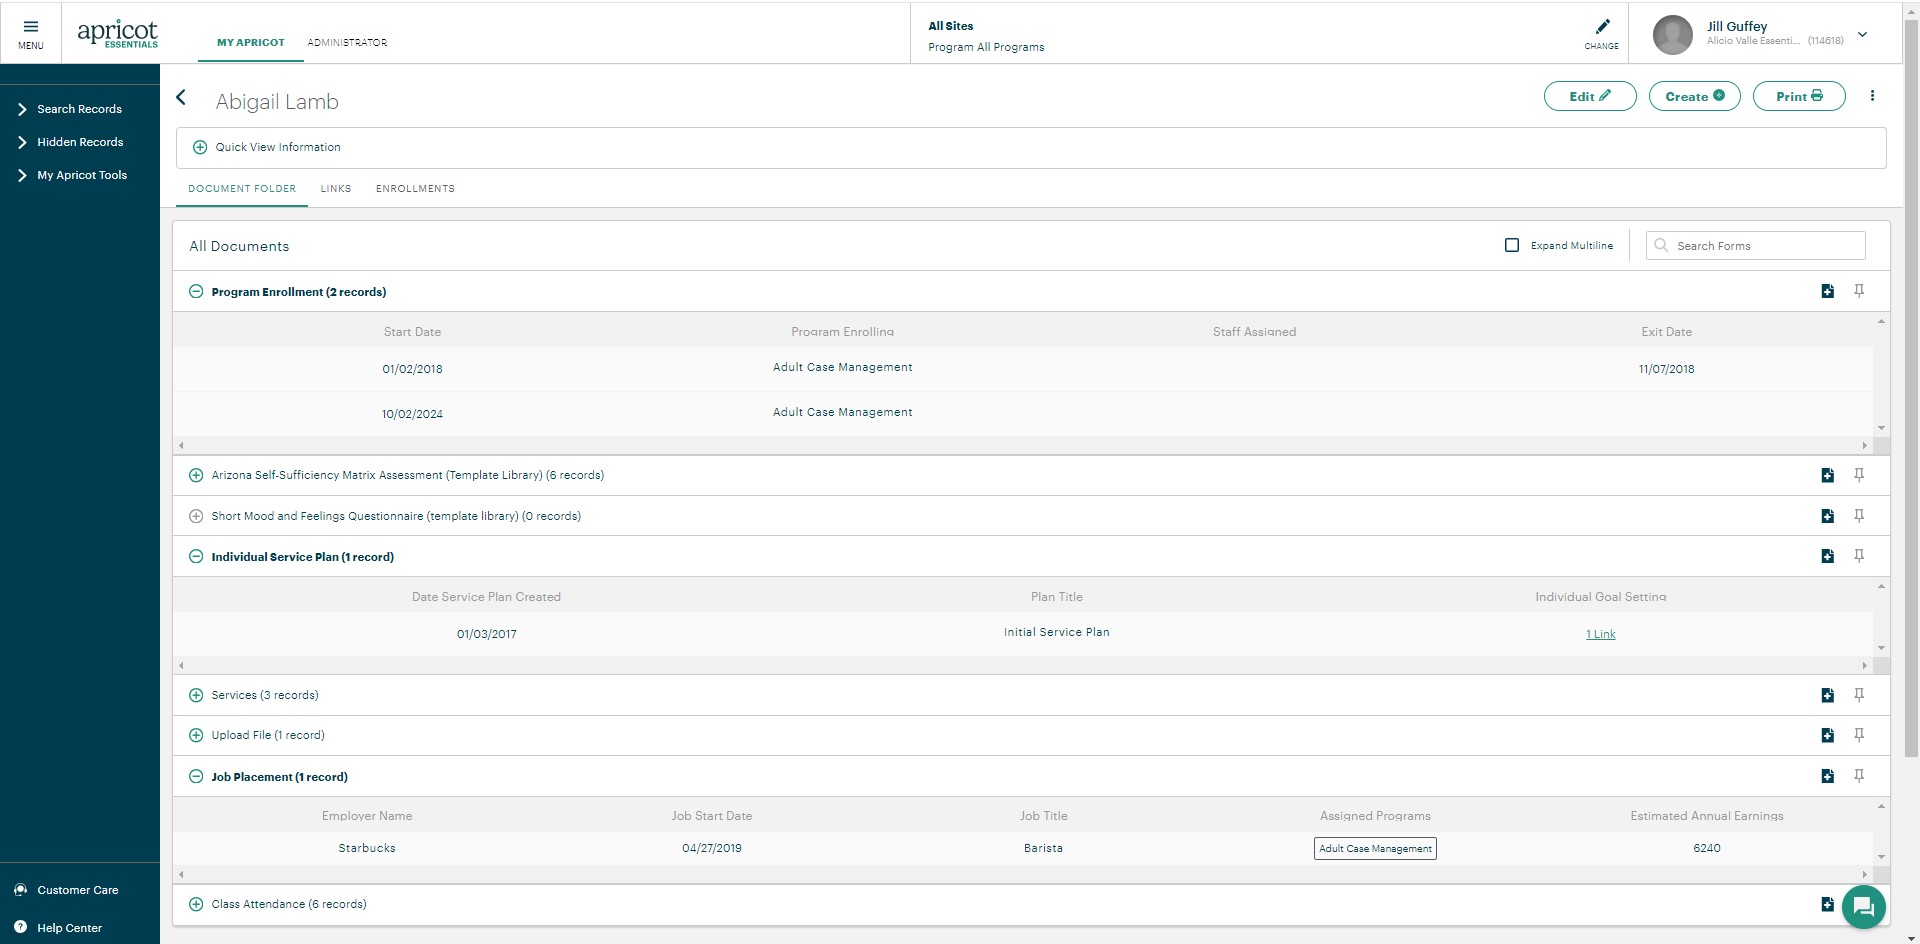
Task: Click the Create button
Action: (x=1695, y=96)
